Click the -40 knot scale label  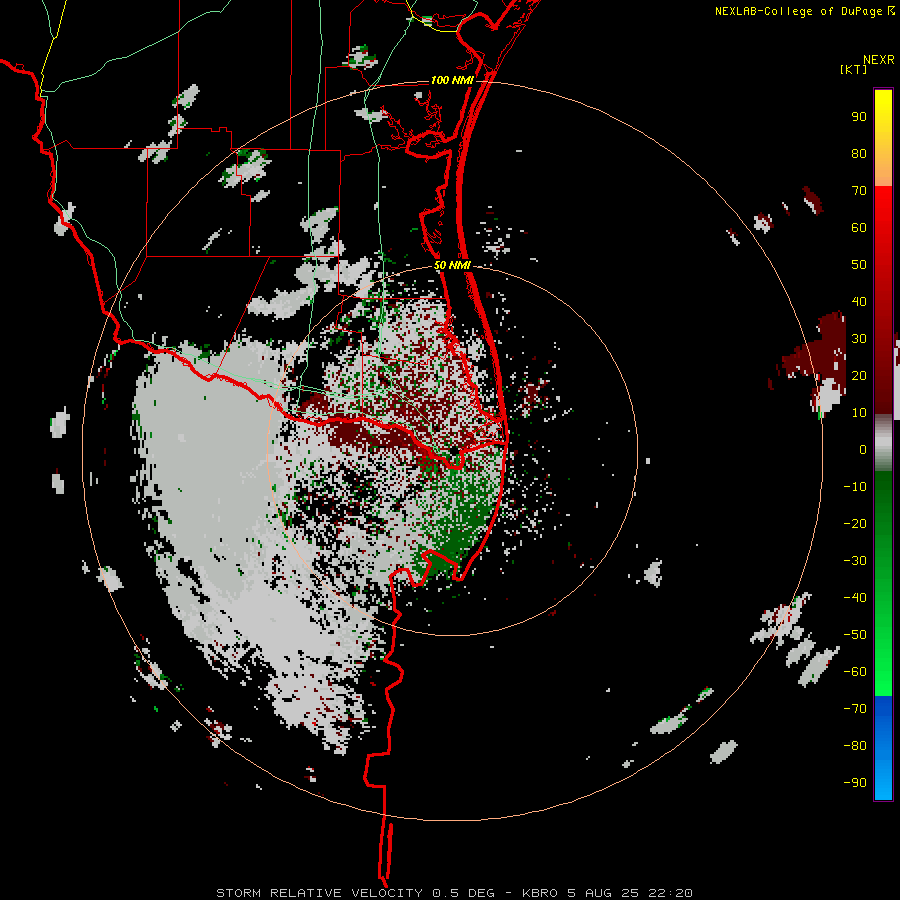coord(855,598)
